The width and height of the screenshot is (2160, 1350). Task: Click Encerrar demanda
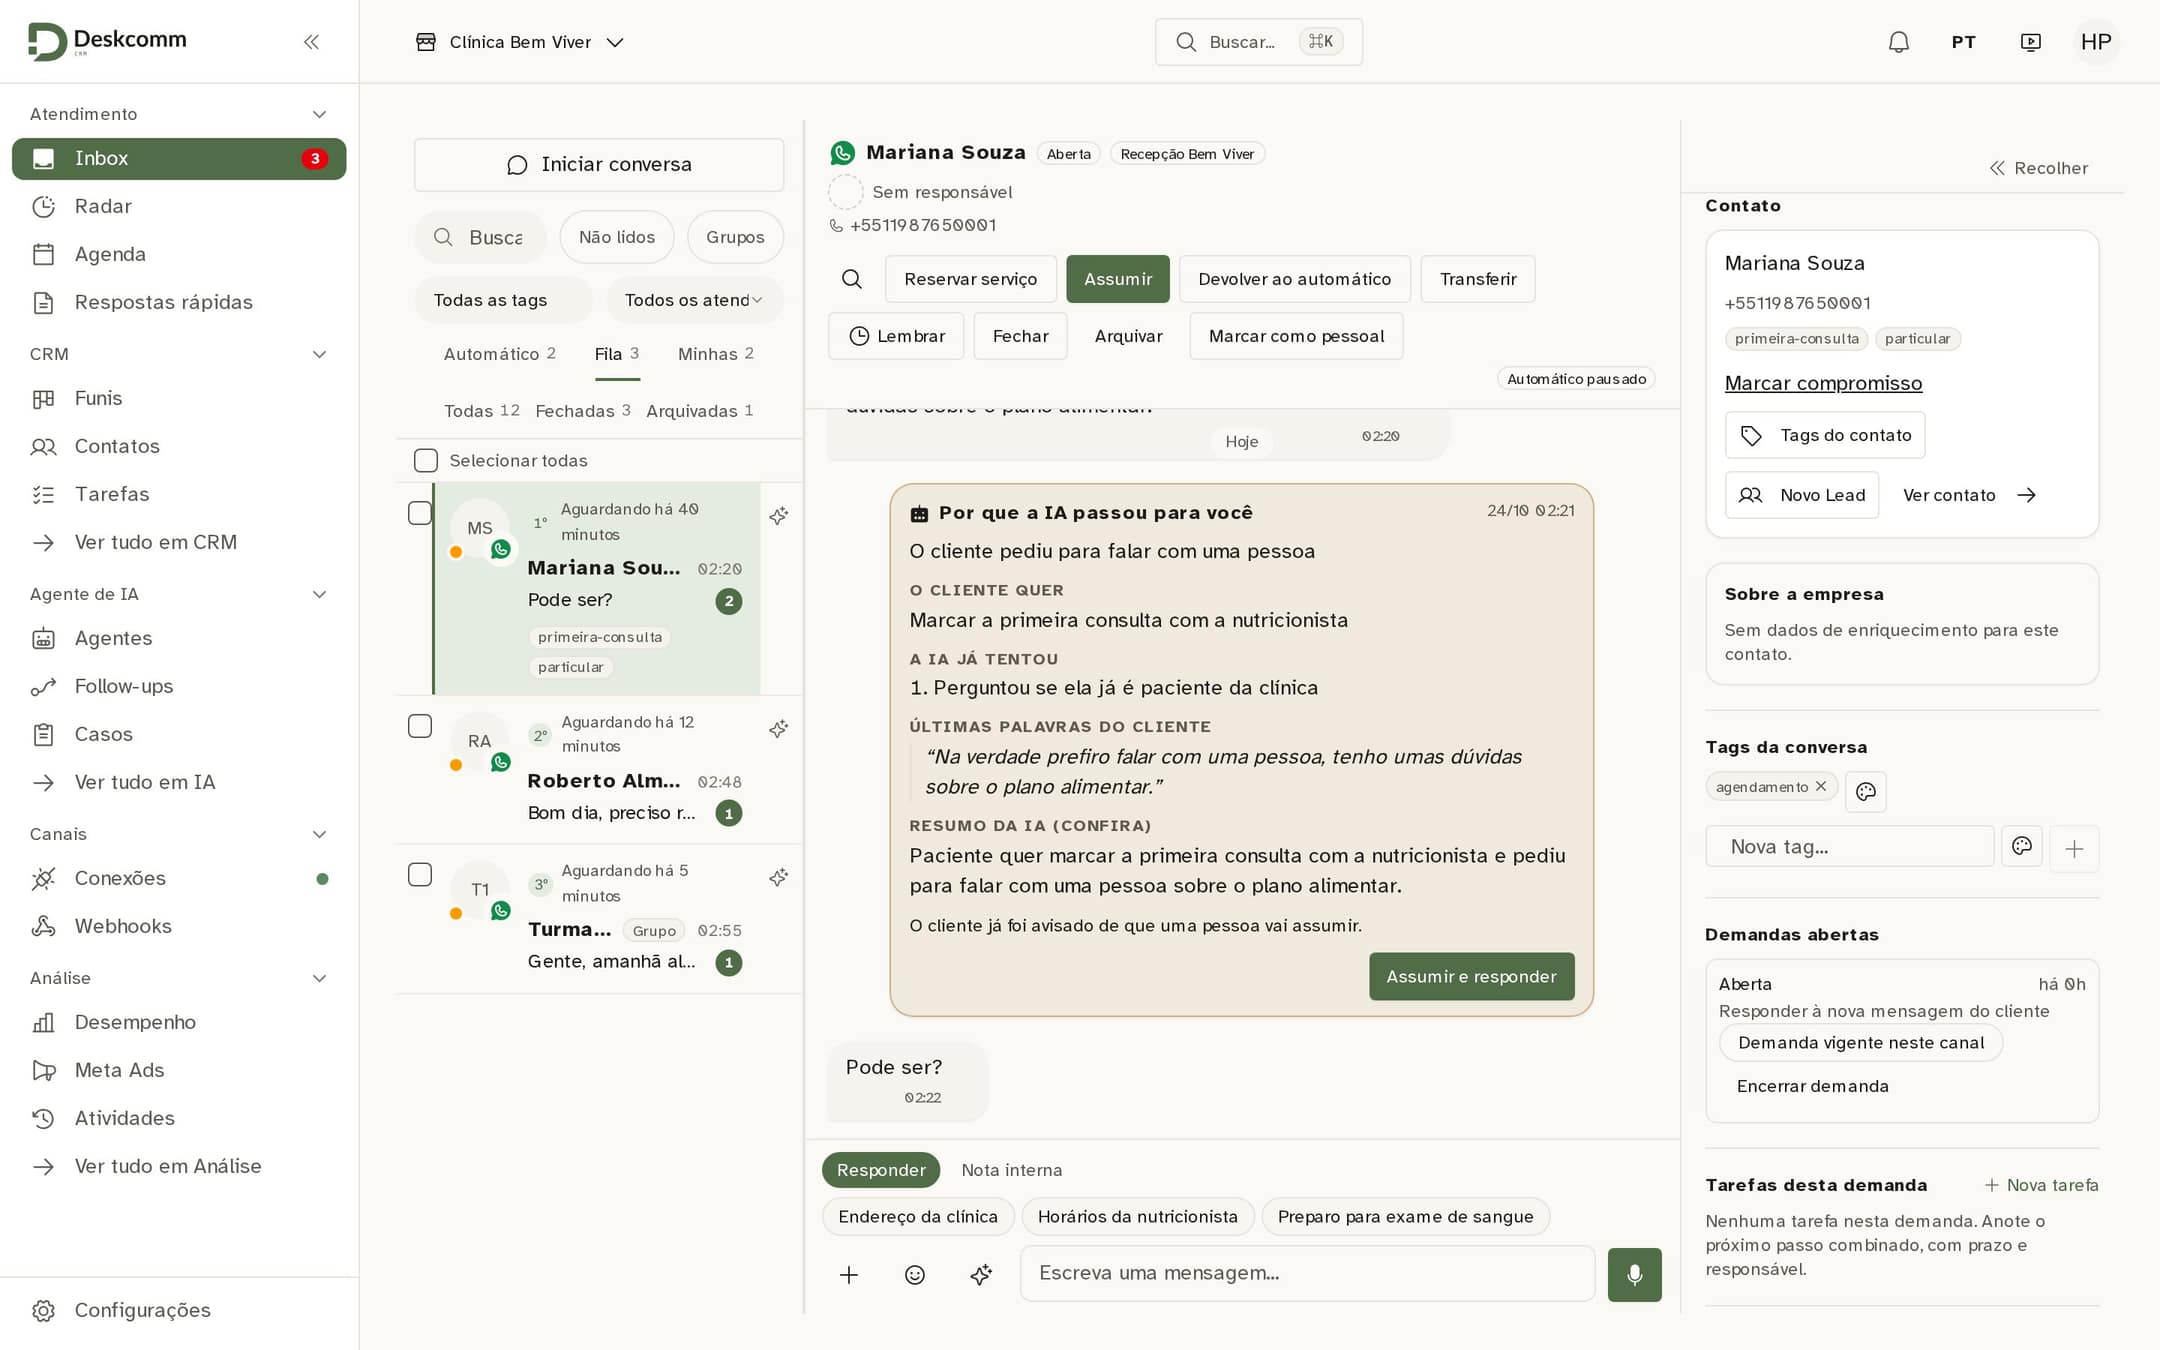tap(1812, 1086)
